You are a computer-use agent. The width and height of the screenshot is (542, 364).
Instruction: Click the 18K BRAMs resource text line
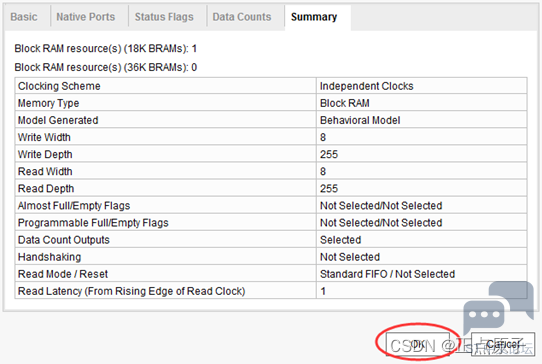pos(106,48)
